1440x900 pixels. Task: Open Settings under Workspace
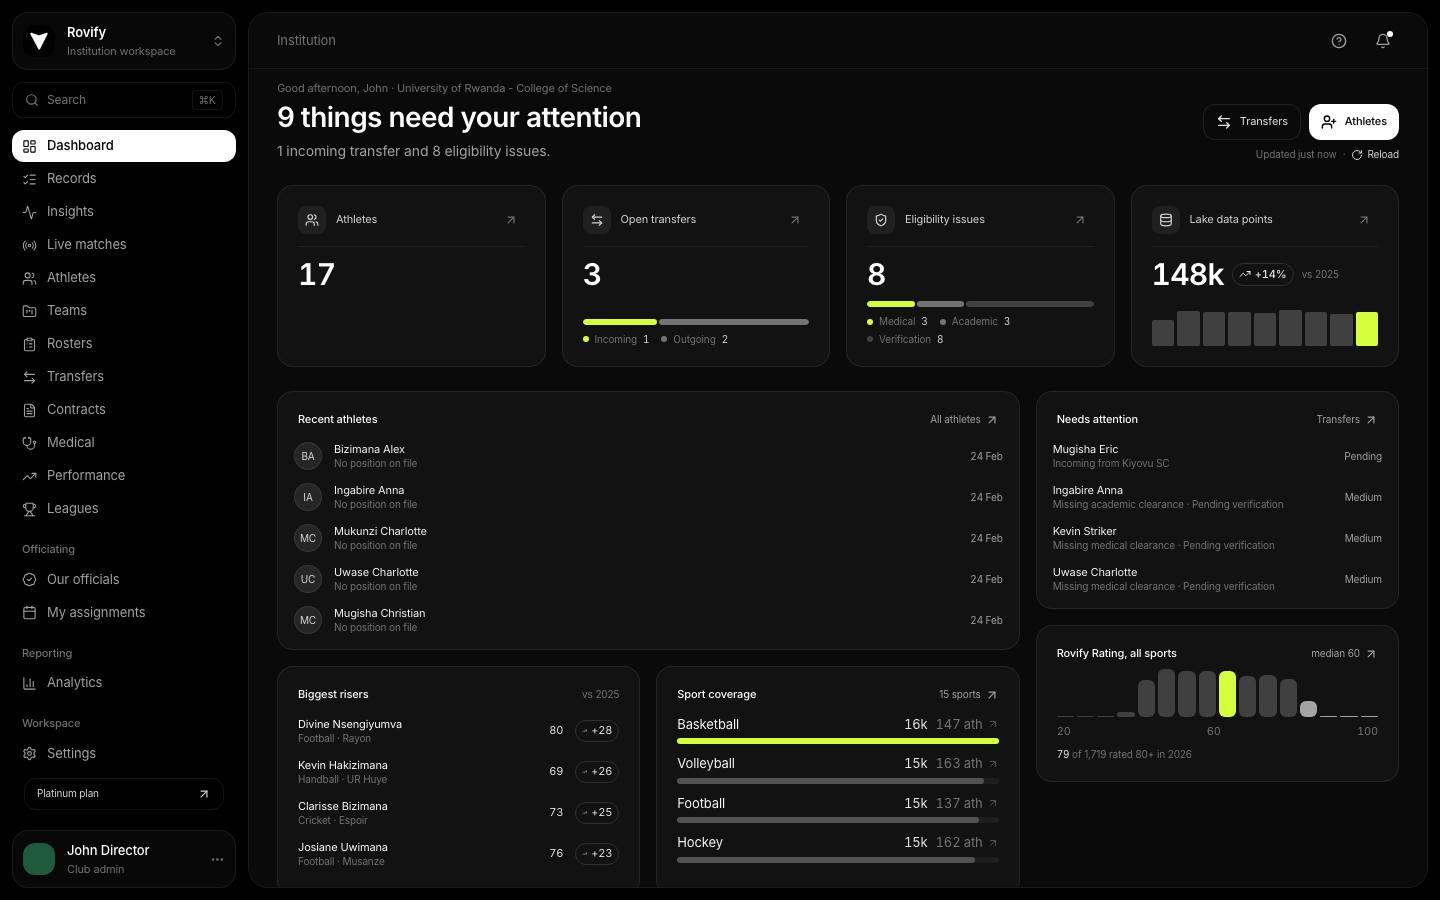(124, 754)
